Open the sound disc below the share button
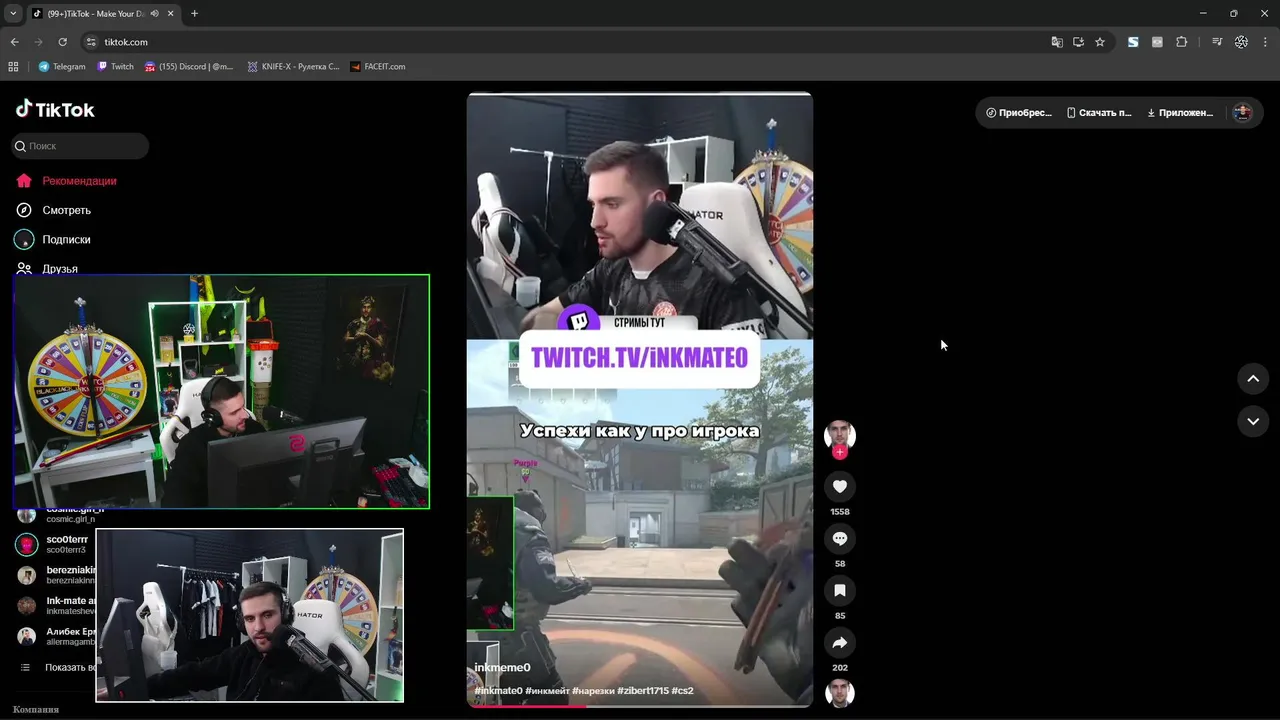The image size is (1280, 720). tap(840, 693)
